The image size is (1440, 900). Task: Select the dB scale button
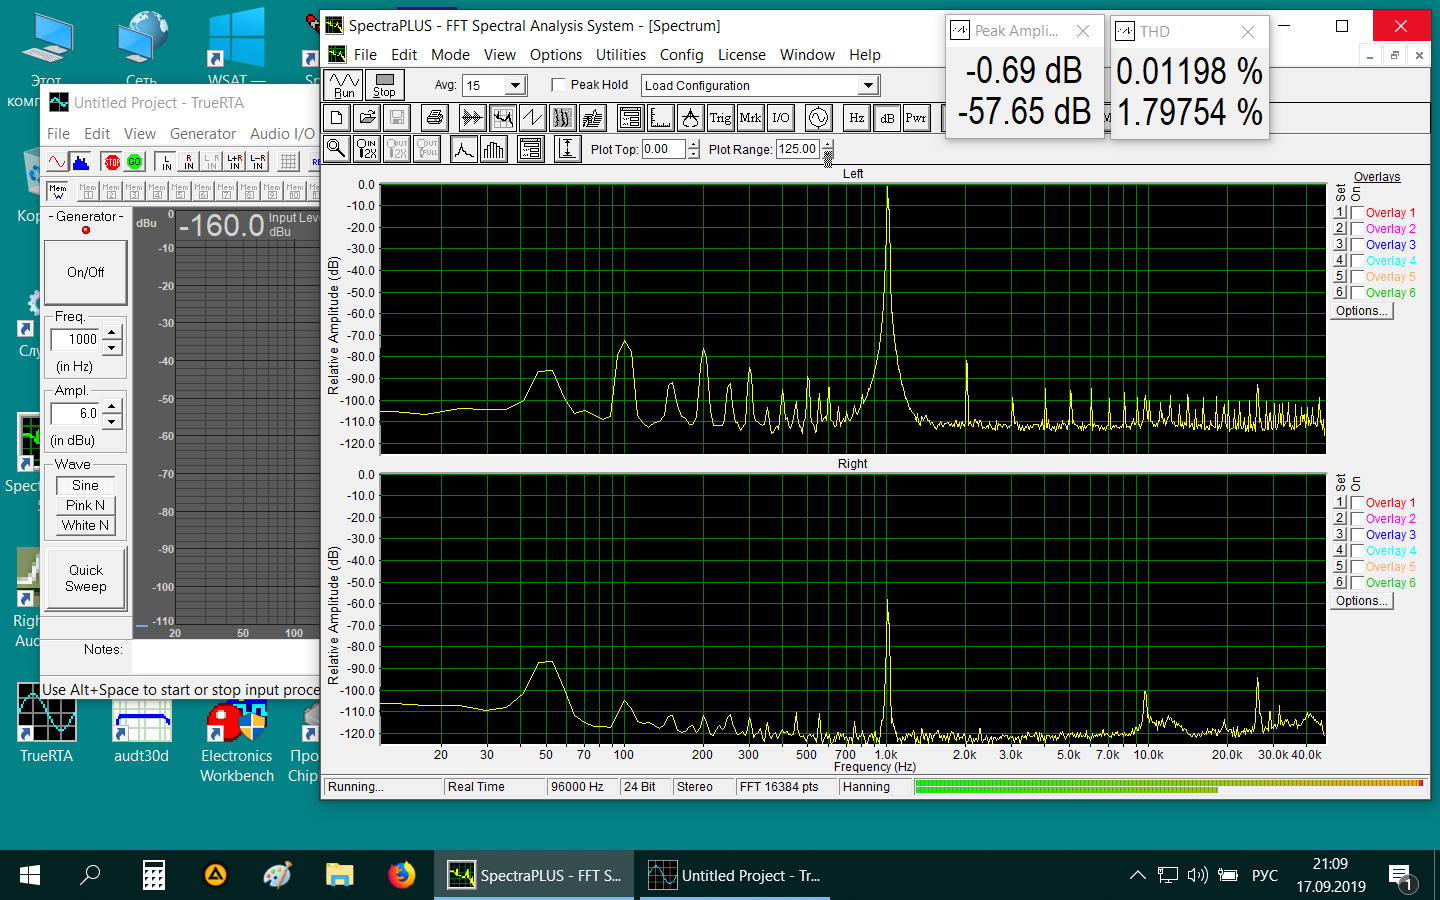pyautogui.click(x=887, y=118)
